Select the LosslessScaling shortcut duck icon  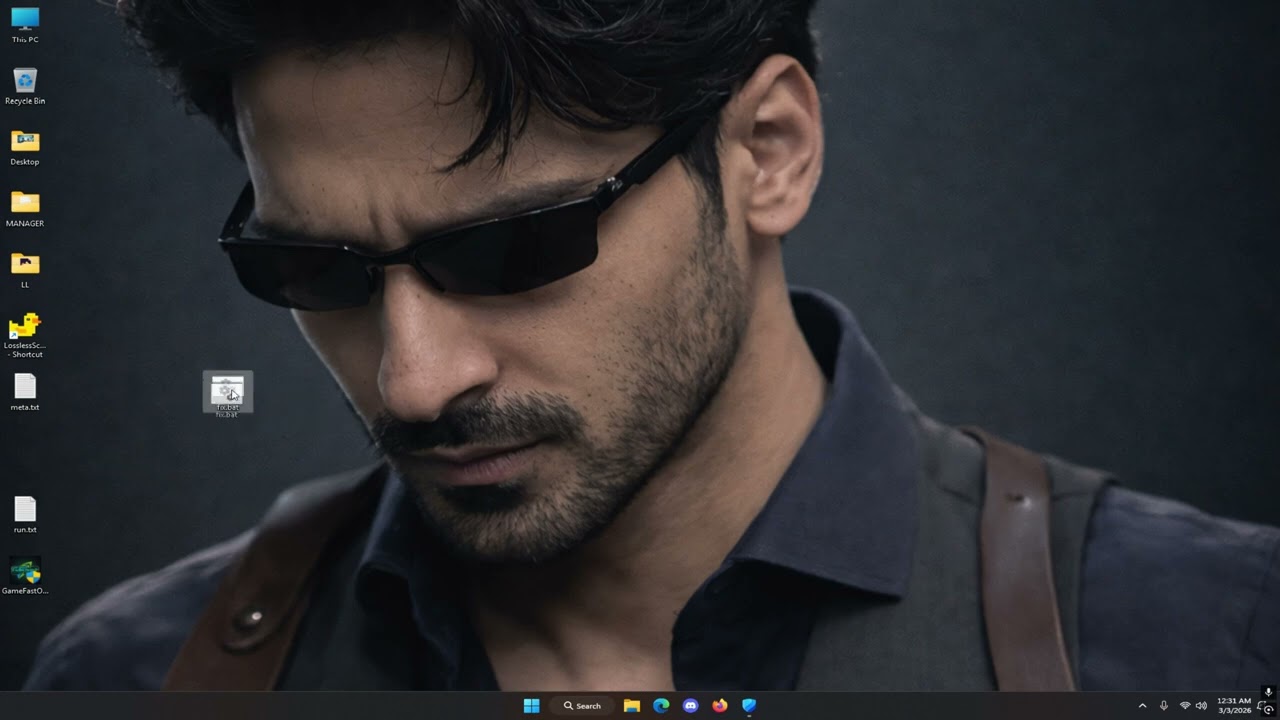(25, 335)
